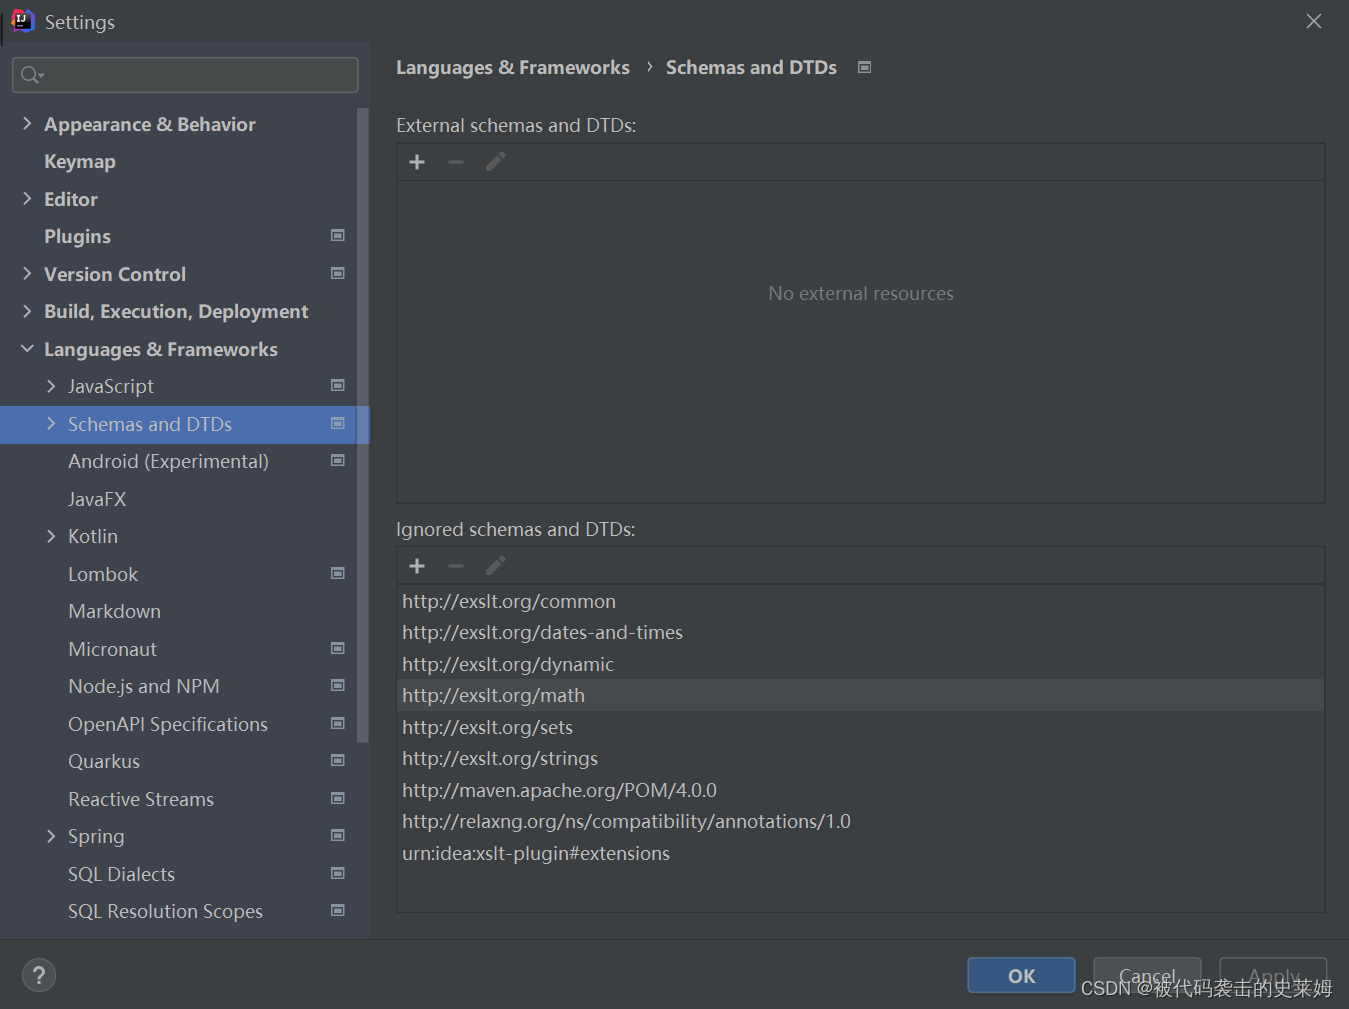Click project-level icon beside Schemas and DTDs breadcrumb
Screen dimensions: 1349x1009
pyautogui.click(x=865, y=67)
